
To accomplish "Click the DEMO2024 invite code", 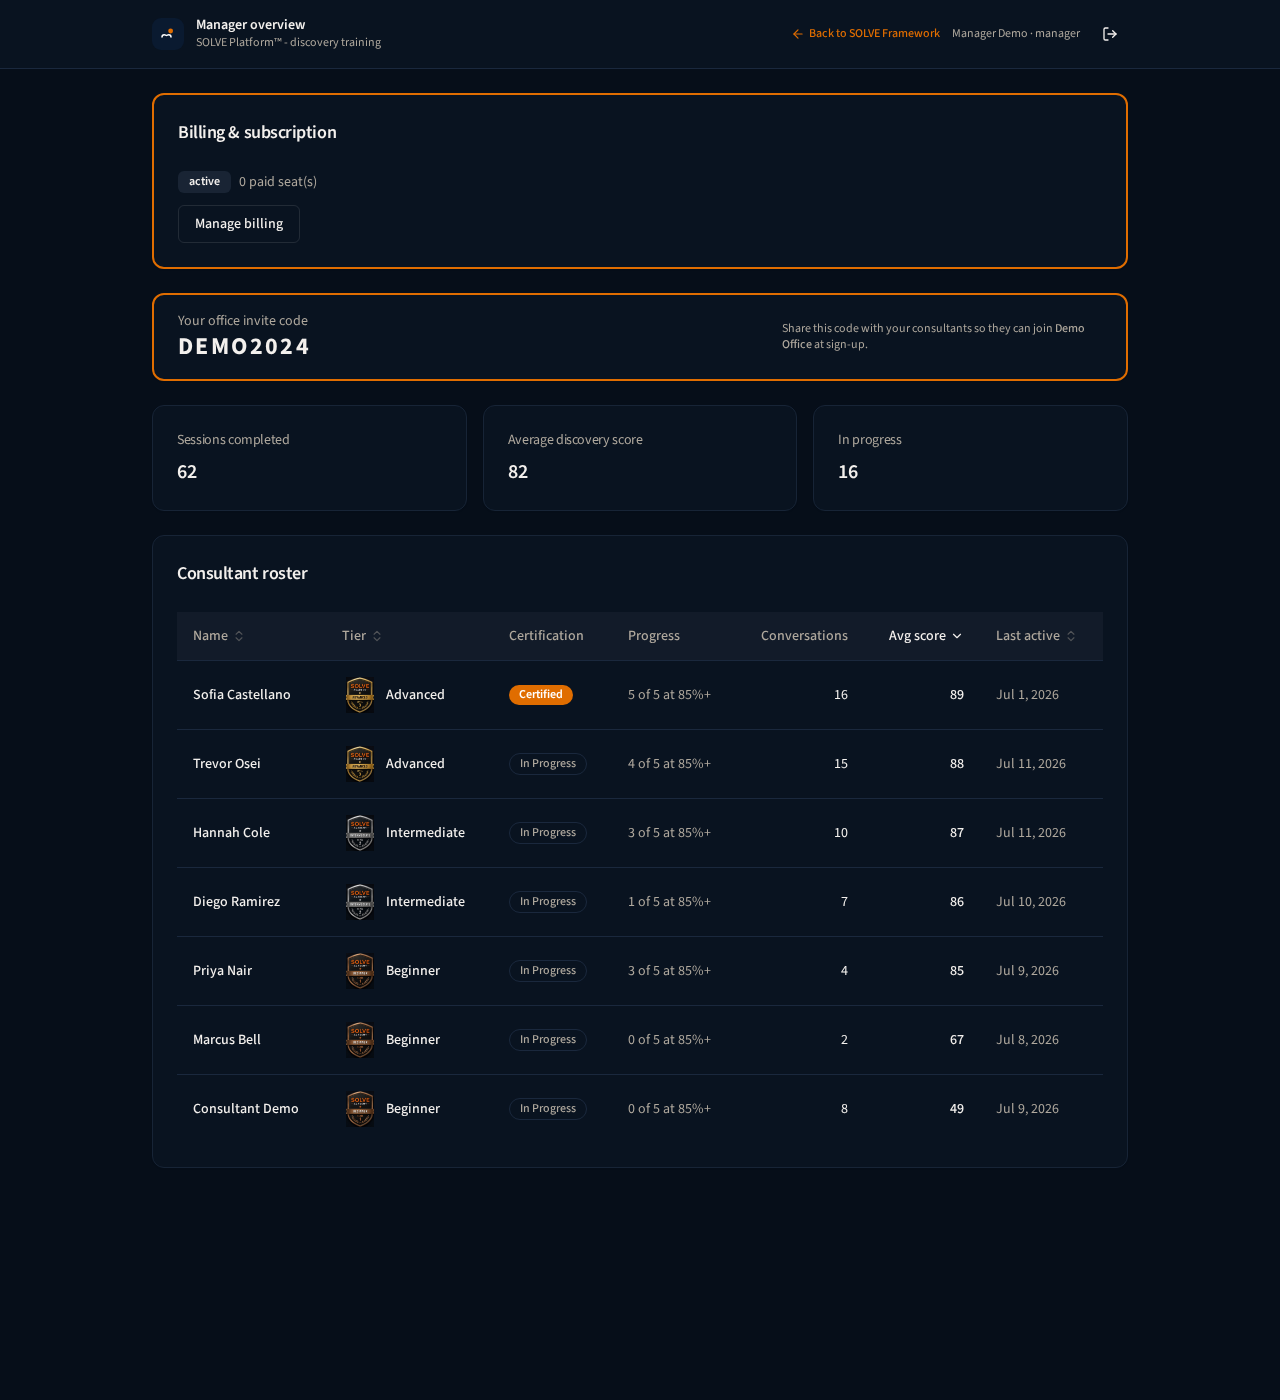I will coord(244,347).
